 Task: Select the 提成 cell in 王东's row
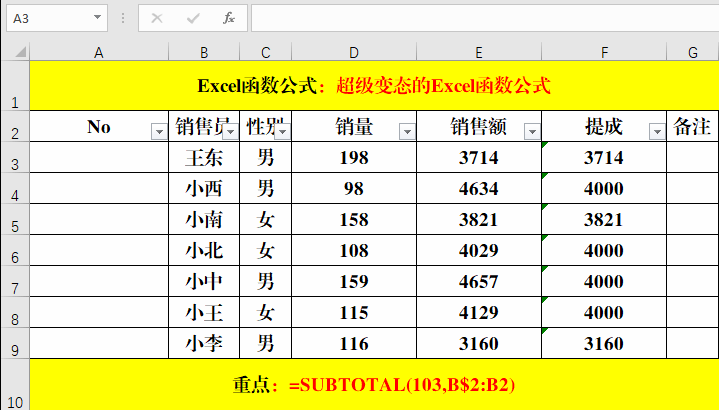click(604, 157)
